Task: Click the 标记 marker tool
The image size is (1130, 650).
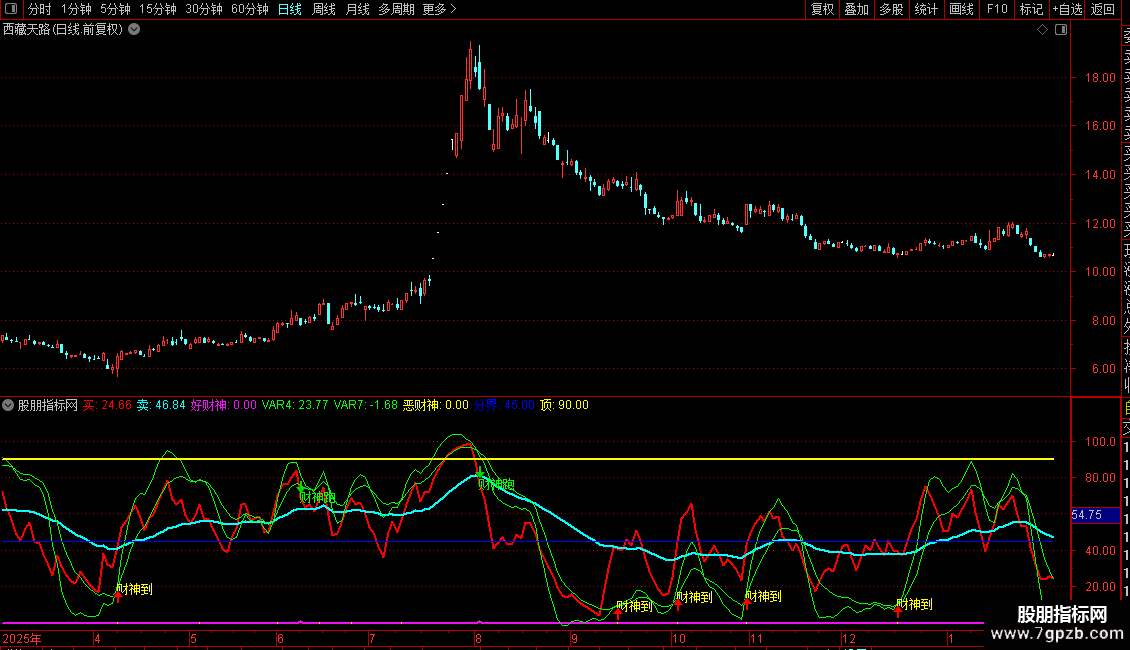Action: click(1031, 9)
